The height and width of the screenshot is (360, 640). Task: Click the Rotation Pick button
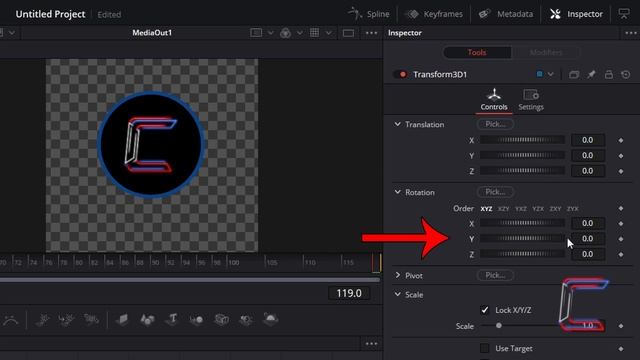point(495,192)
